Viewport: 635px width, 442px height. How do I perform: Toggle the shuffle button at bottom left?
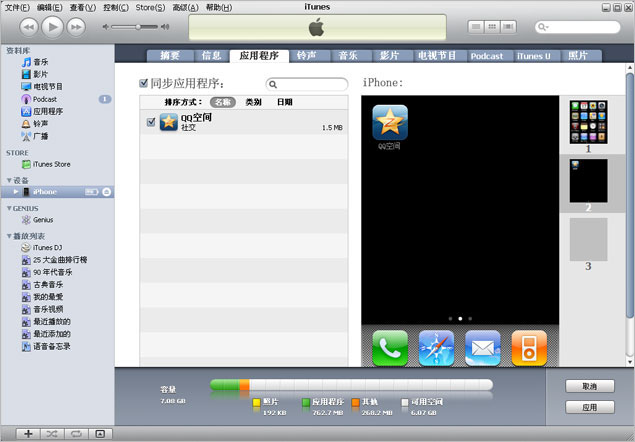tap(52, 433)
